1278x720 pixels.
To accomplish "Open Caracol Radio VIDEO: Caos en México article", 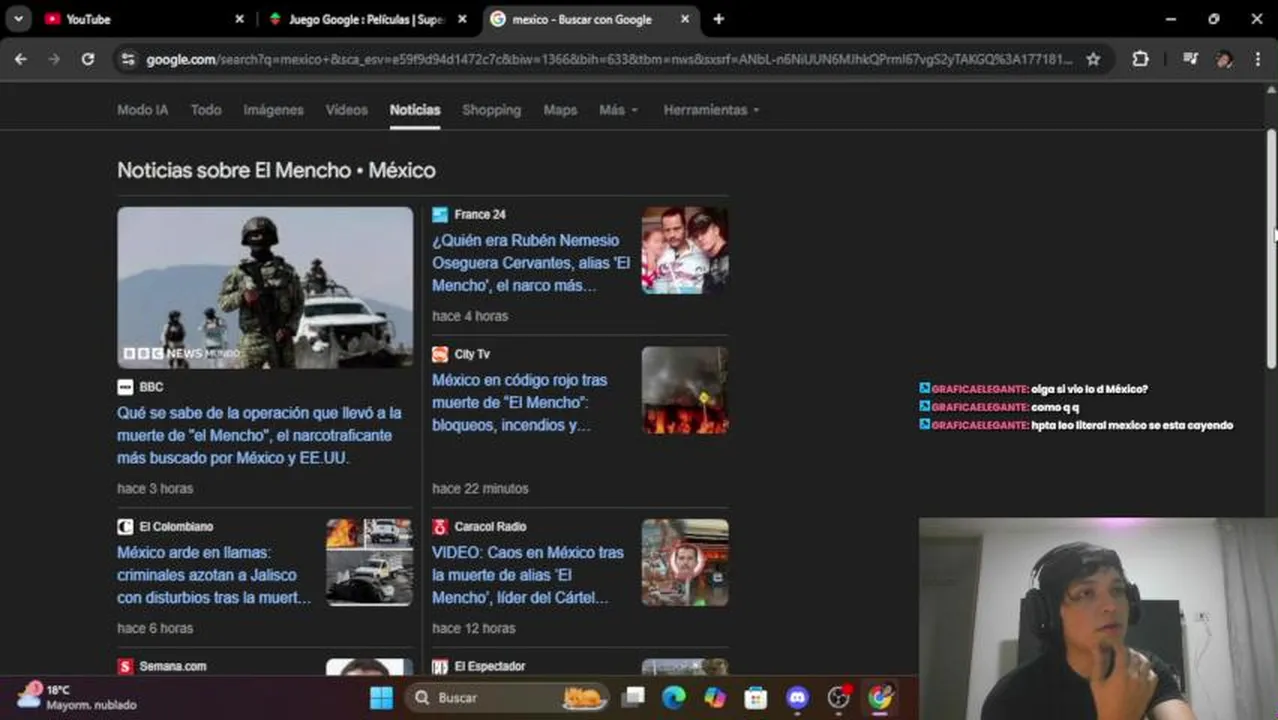I will (528, 575).
